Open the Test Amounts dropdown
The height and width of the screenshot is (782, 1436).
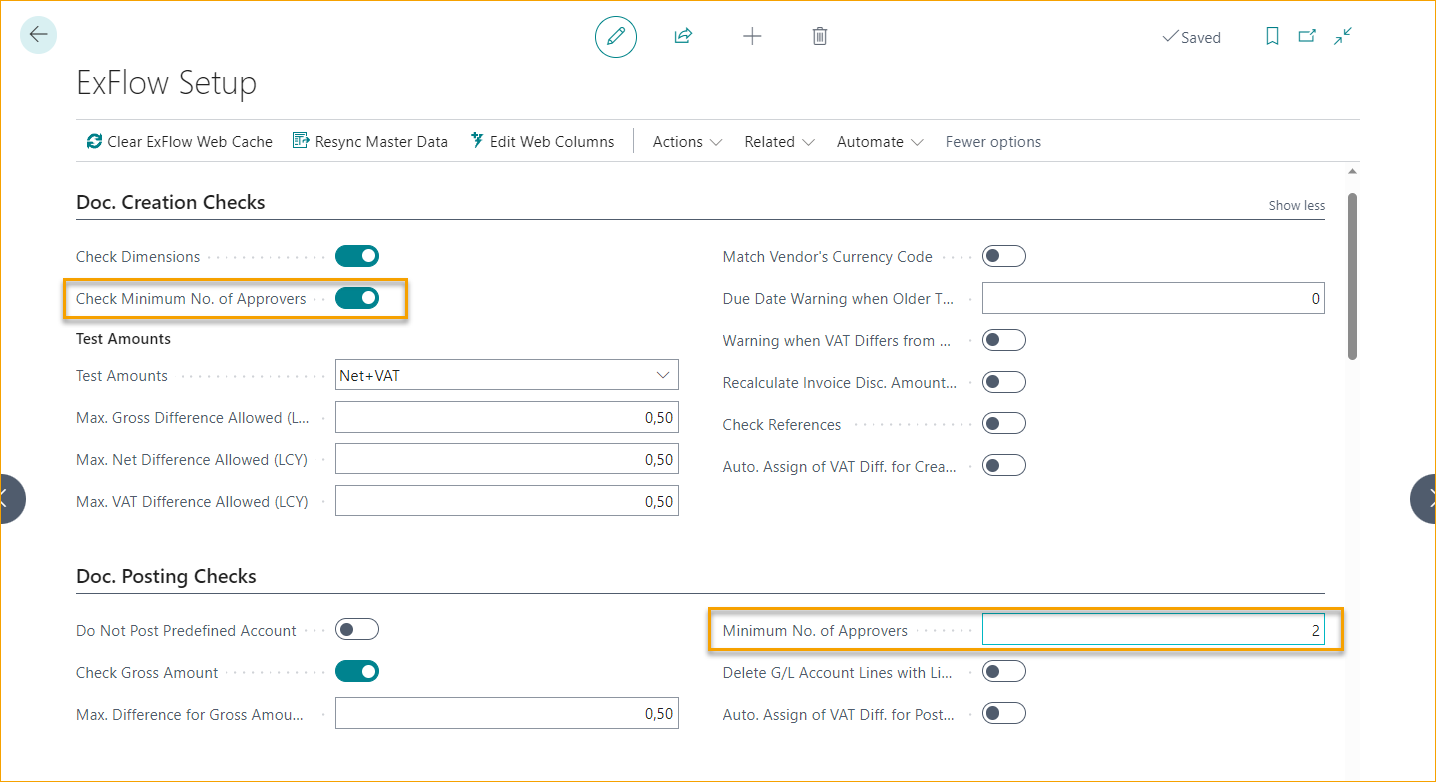click(507, 375)
